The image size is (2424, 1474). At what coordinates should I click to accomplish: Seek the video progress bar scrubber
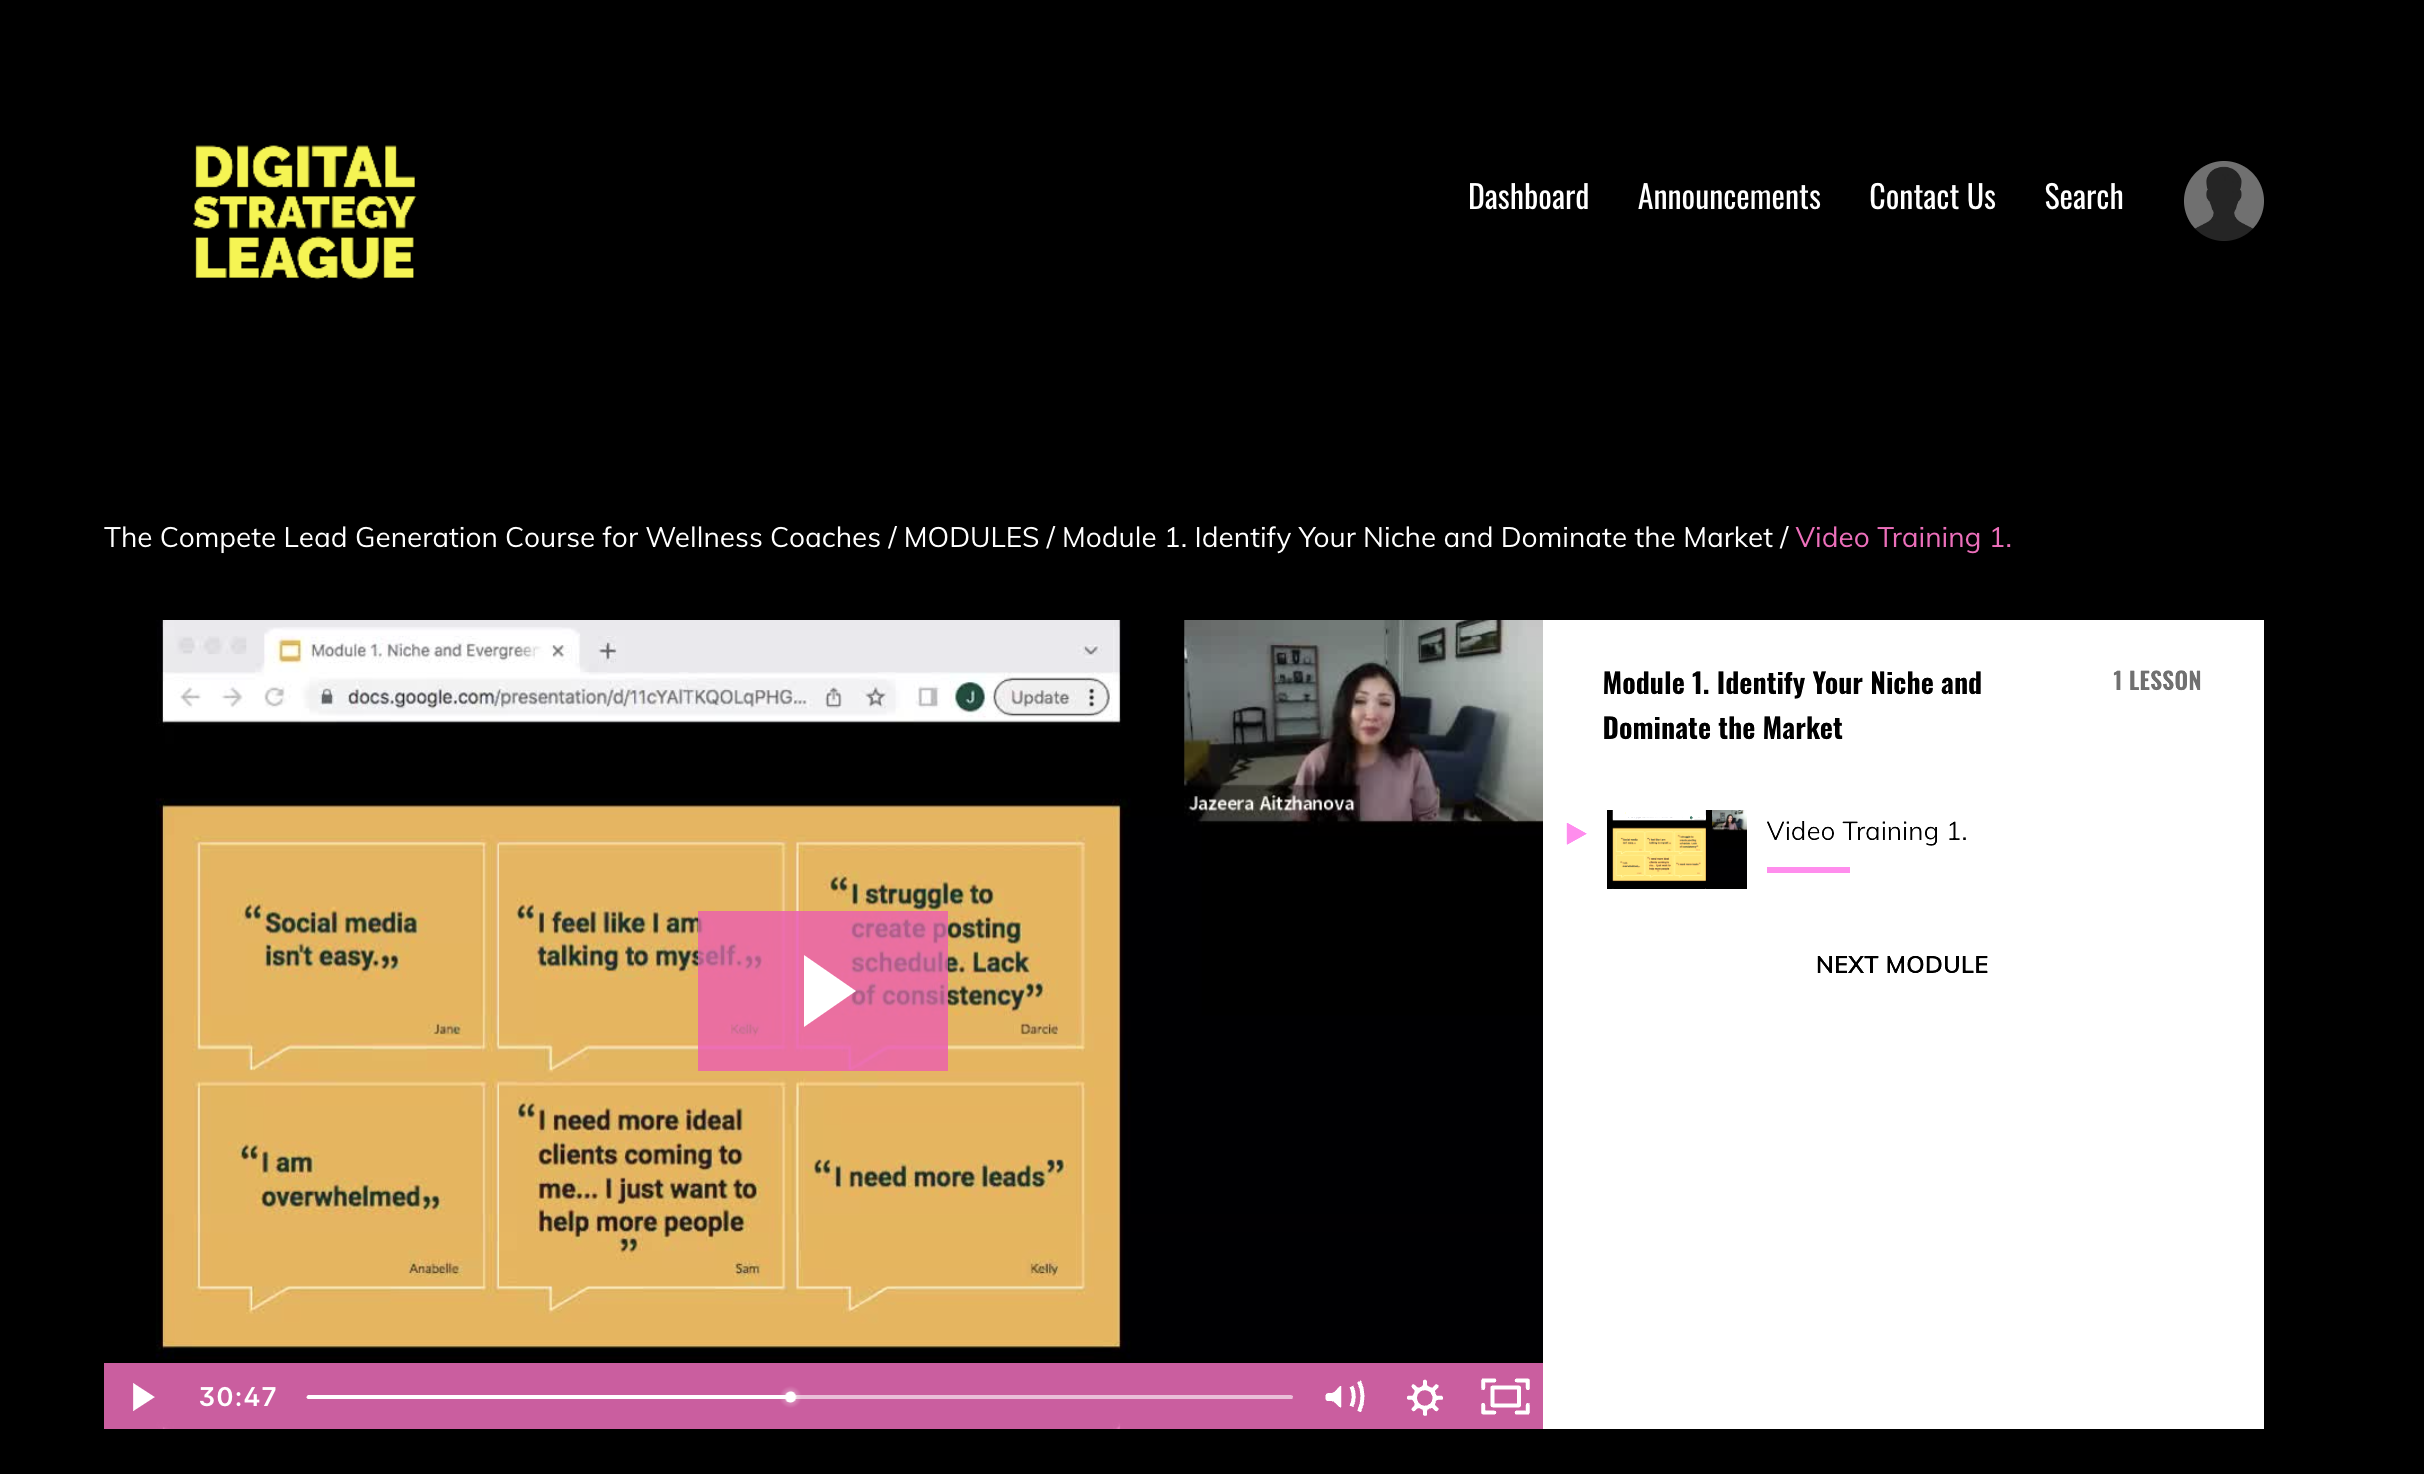click(x=790, y=1396)
